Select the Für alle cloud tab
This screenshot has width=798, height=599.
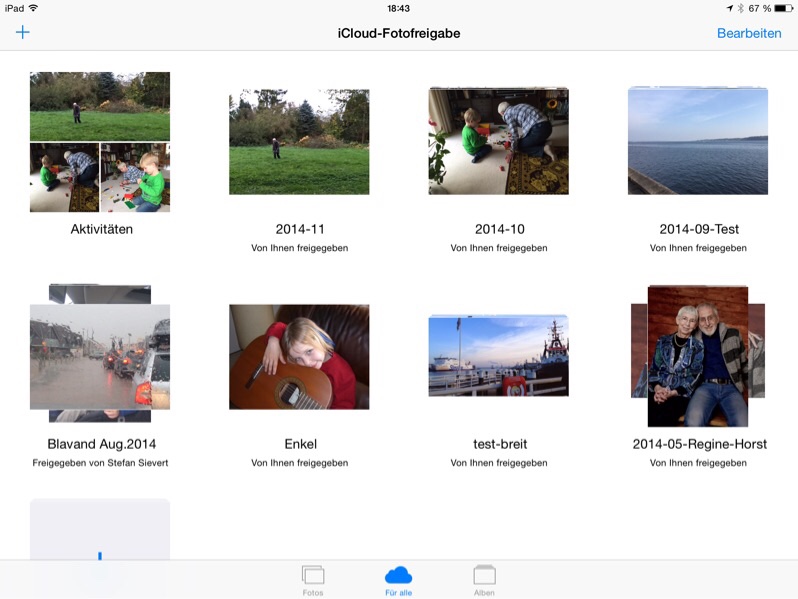point(398,579)
